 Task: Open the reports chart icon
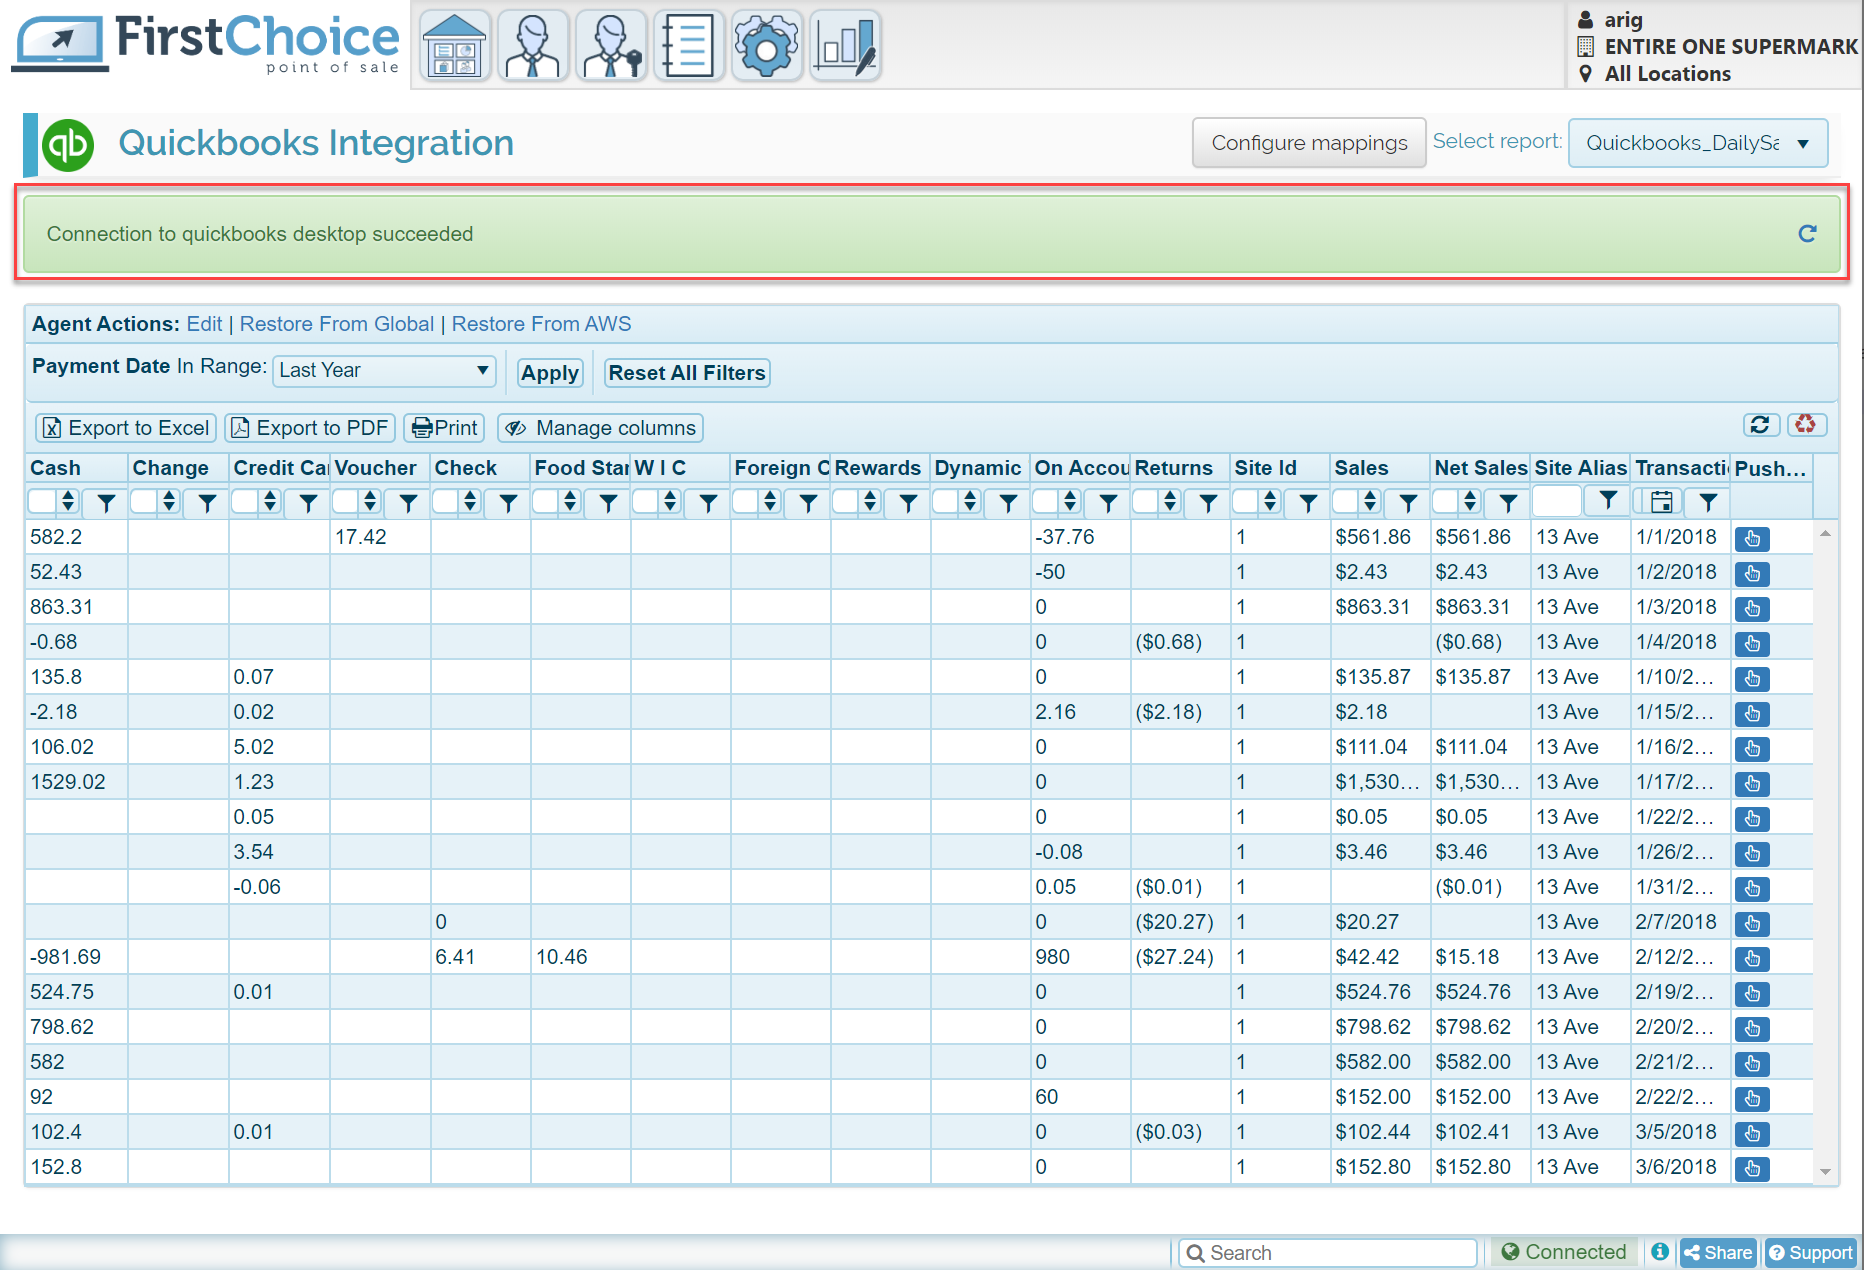pyautogui.click(x=845, y=46)
